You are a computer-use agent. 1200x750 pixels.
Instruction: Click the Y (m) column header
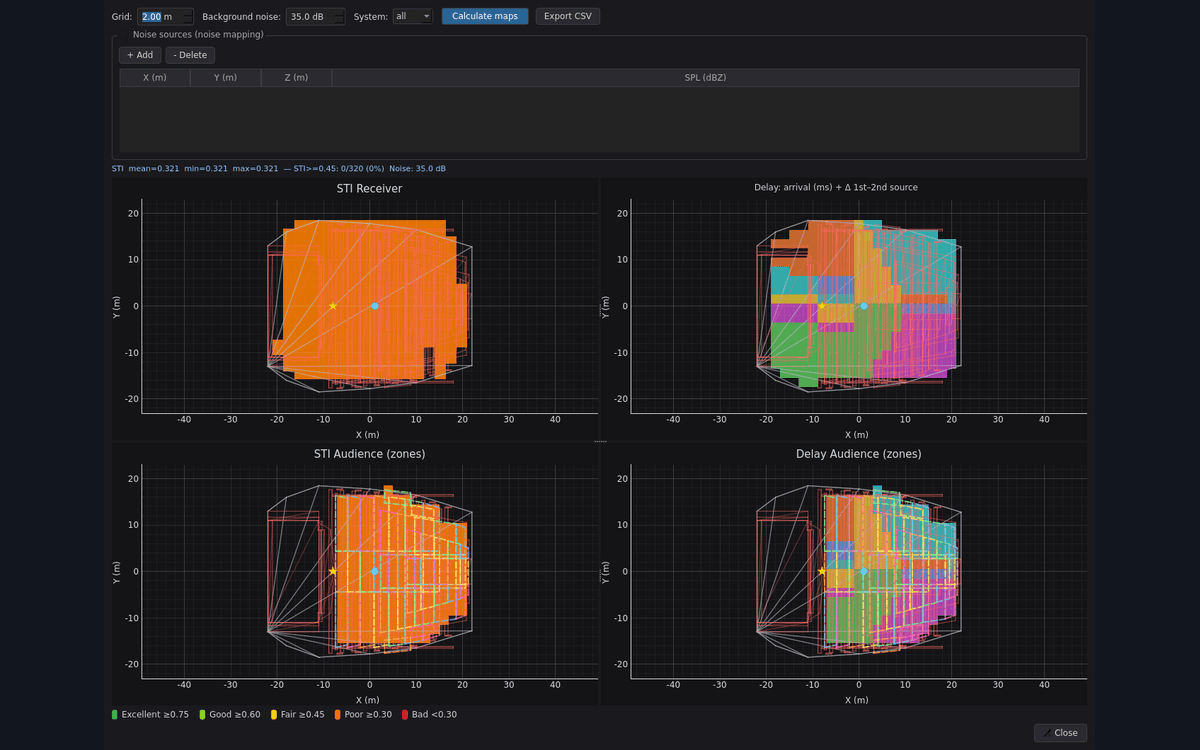225,77
